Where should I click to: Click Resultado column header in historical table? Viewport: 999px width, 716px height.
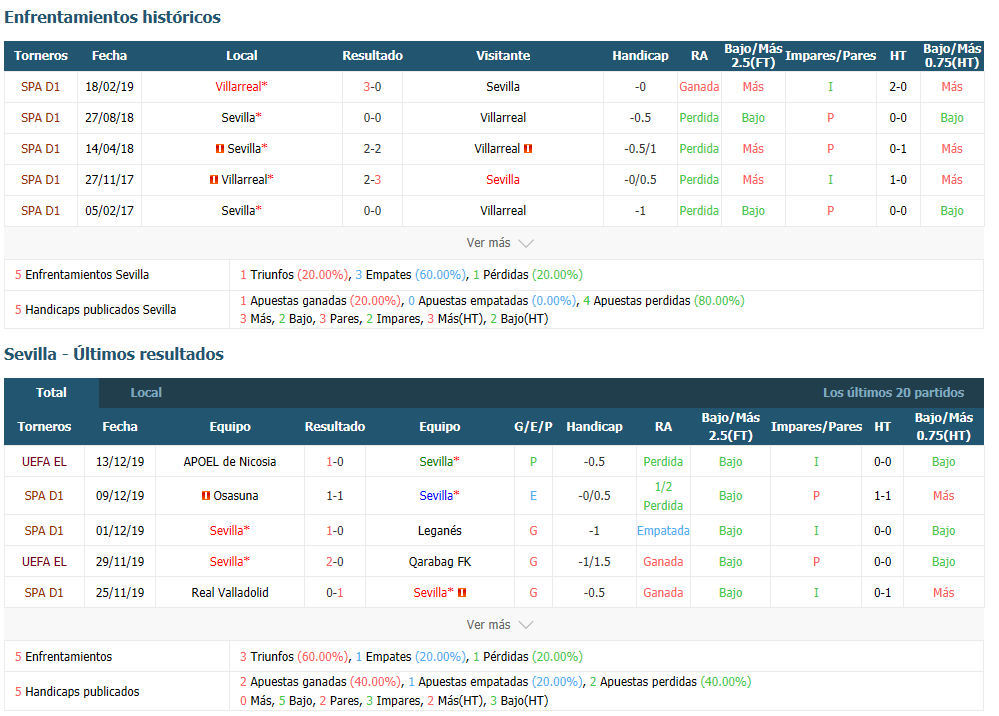(x=372, y=55)
